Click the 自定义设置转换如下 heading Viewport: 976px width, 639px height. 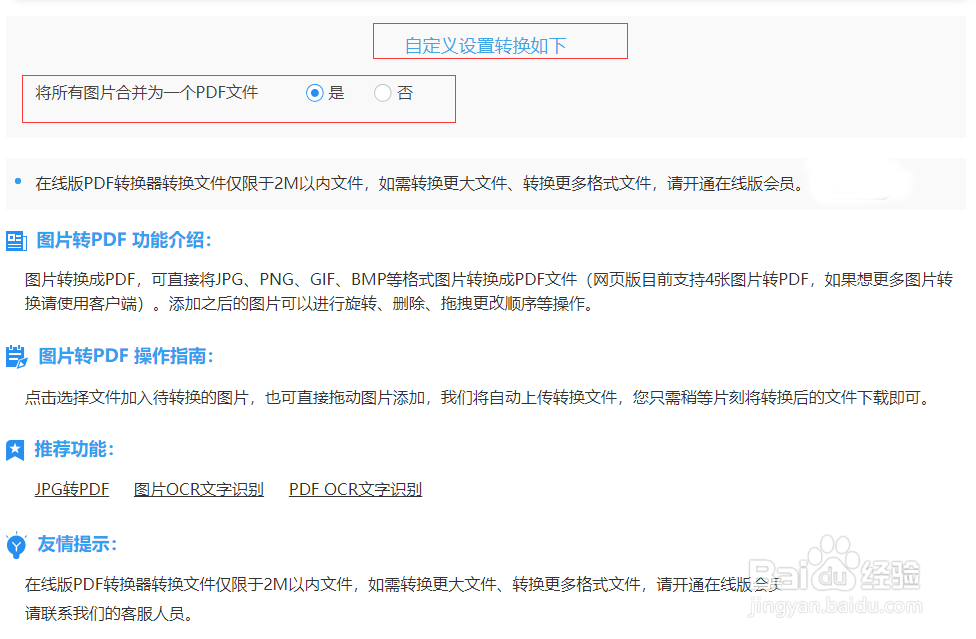pyautogui.click(x=486, y=45)
